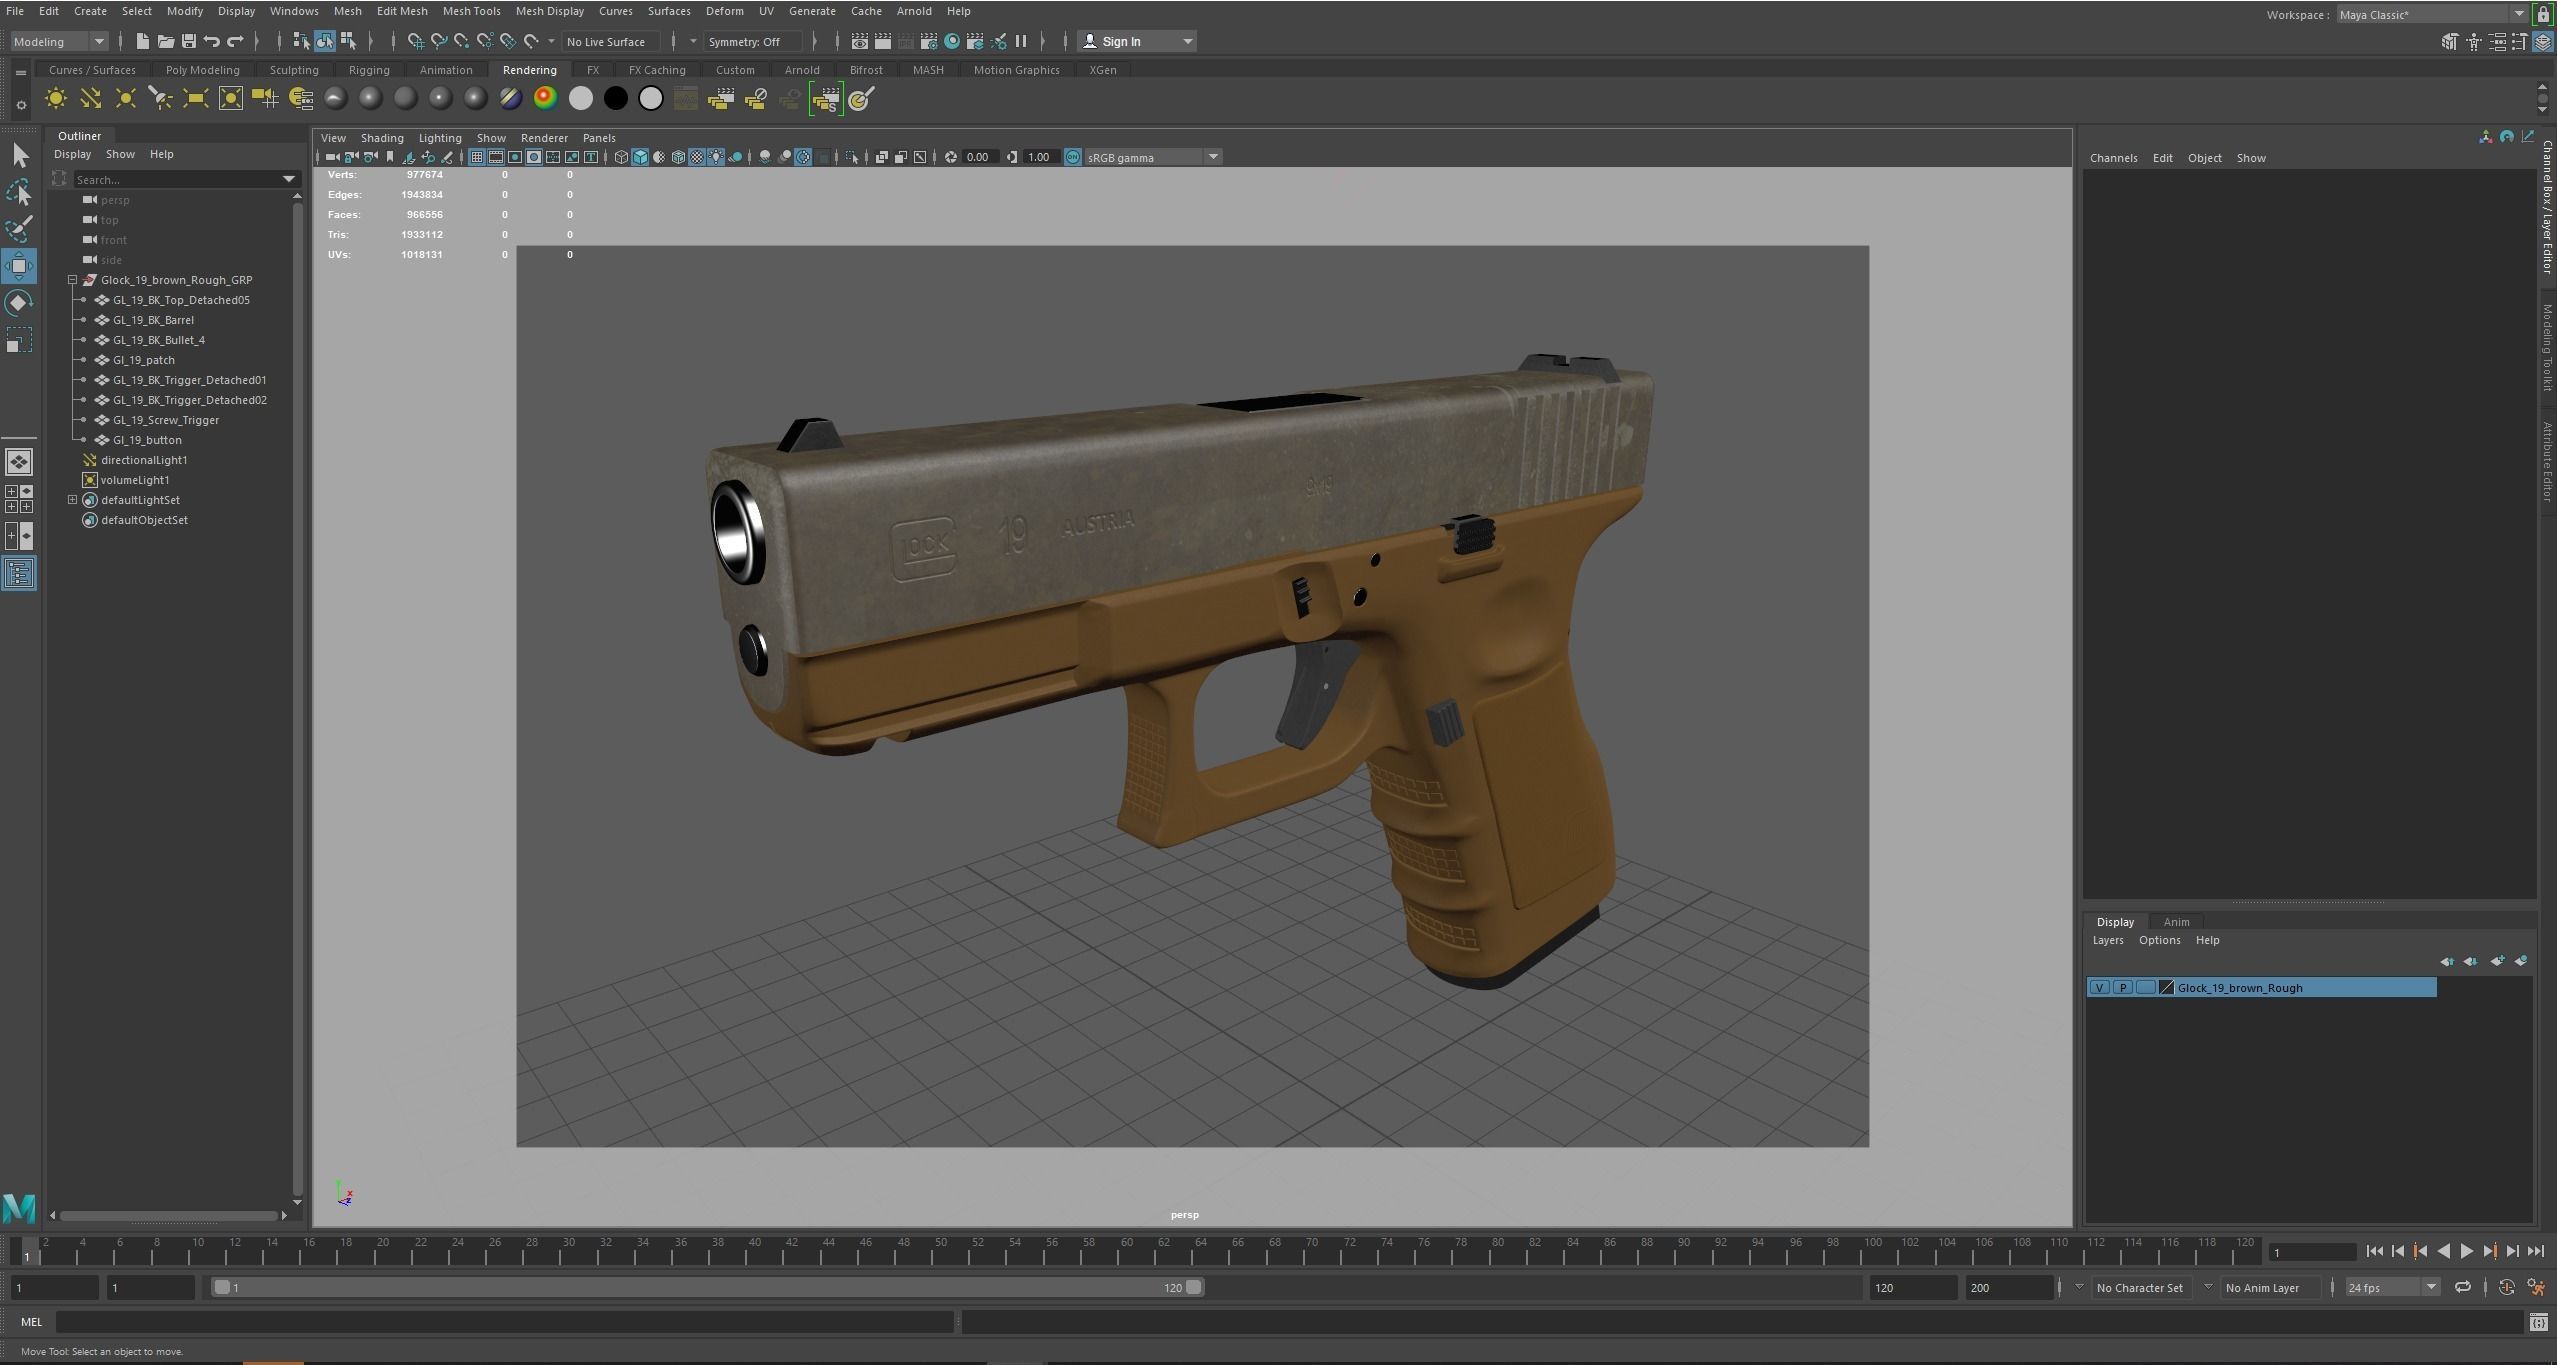Click the ambient light shelf icon
The width and height of the screenshot is (2557, 1365).
click(x=56, y=98)
